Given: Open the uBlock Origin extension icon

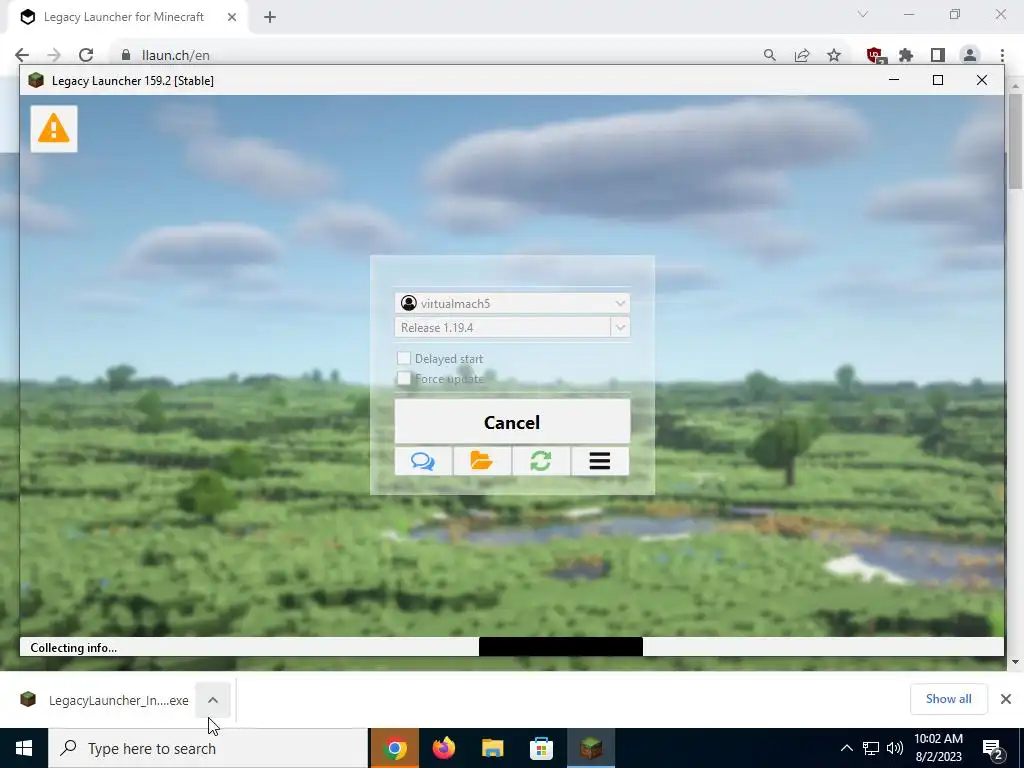Looking at the screenshot, I should pos(874,55).
